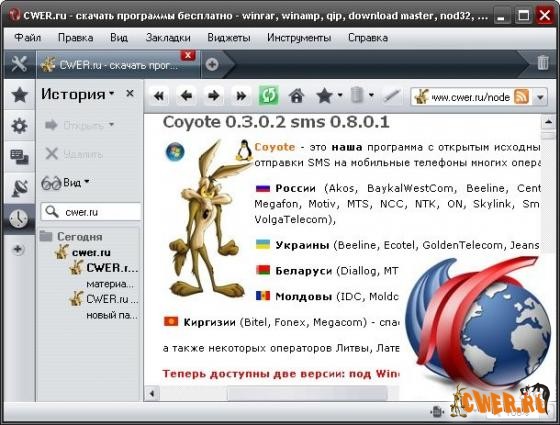Image resolution: width=560 pixels, height=425 pixels.
Task: Open a new tab with plus button
Action: 212,64
